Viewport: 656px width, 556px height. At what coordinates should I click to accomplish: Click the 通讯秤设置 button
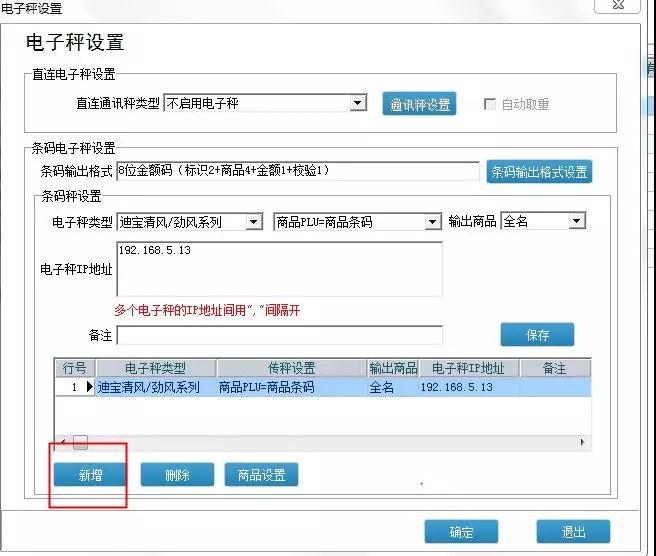[x=419, y=104]
